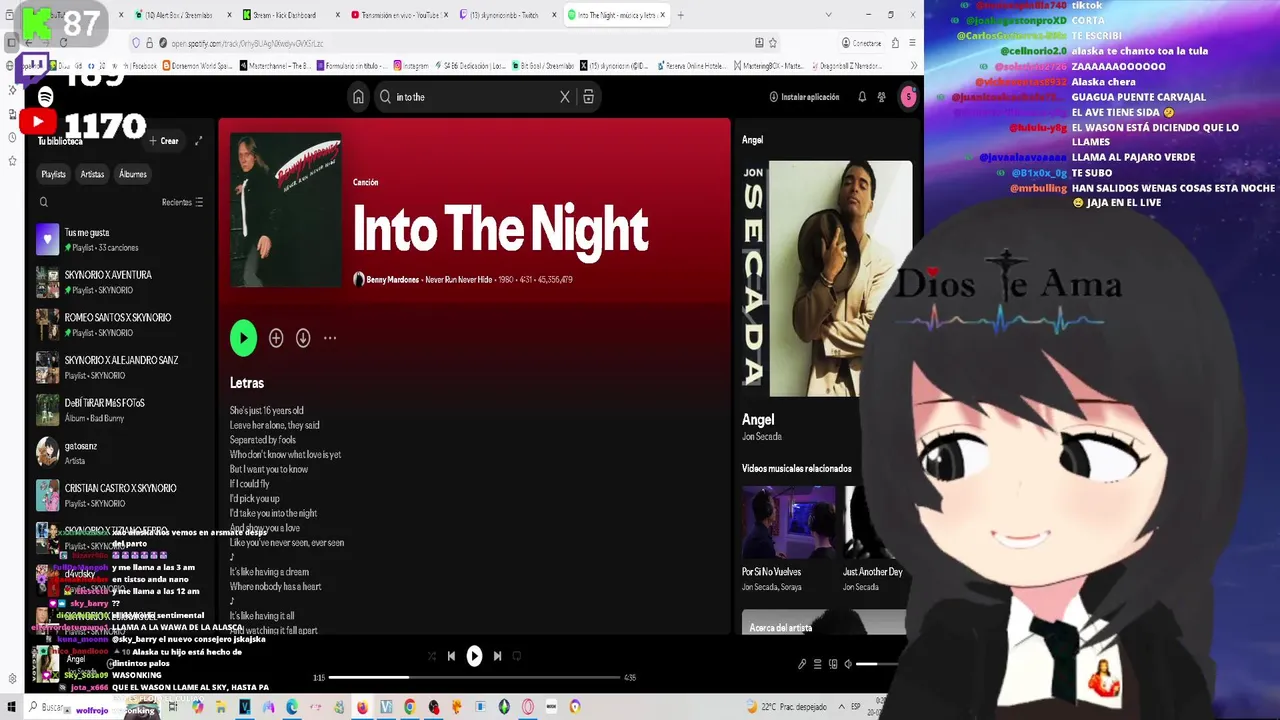This screenshot has height=720, width=1280.
Task: Adjust volume slider
Action: point(880,664)
